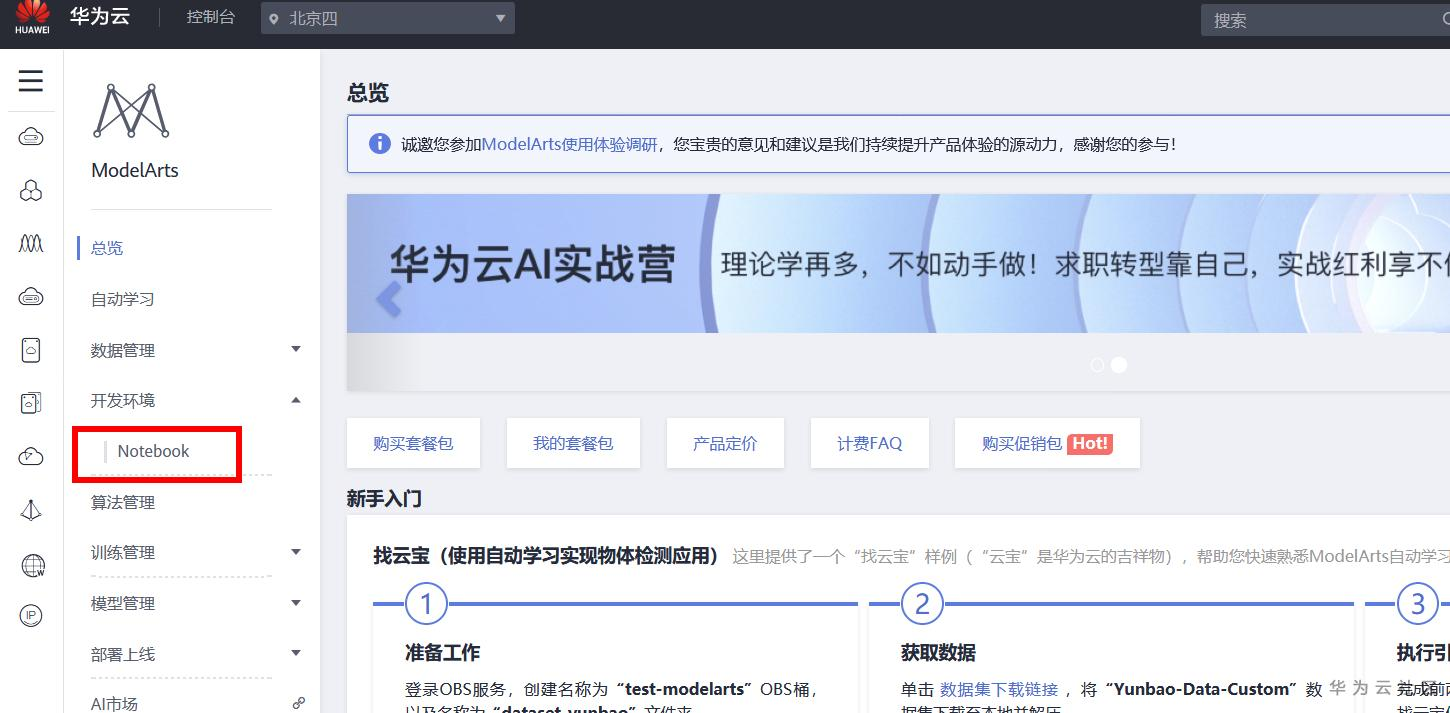The width and height of the screenshot is (1450, 713).
Task: Click the blue info icon in notice
Action: [380, 143]
